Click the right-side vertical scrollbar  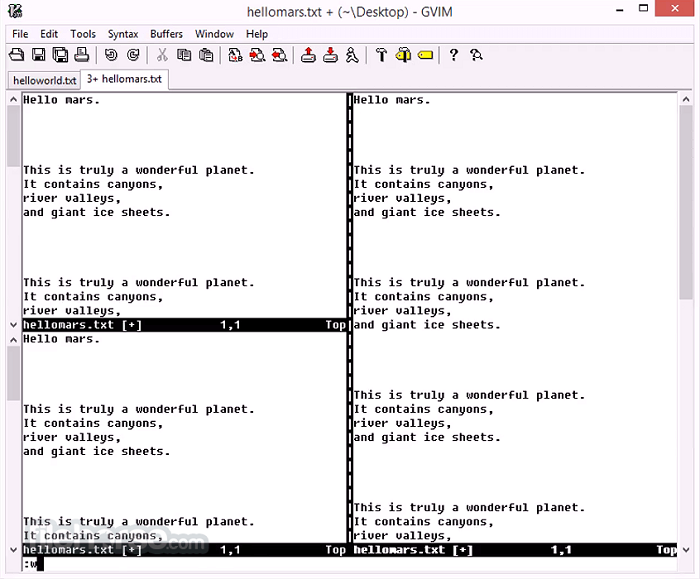tap(686, 300)
